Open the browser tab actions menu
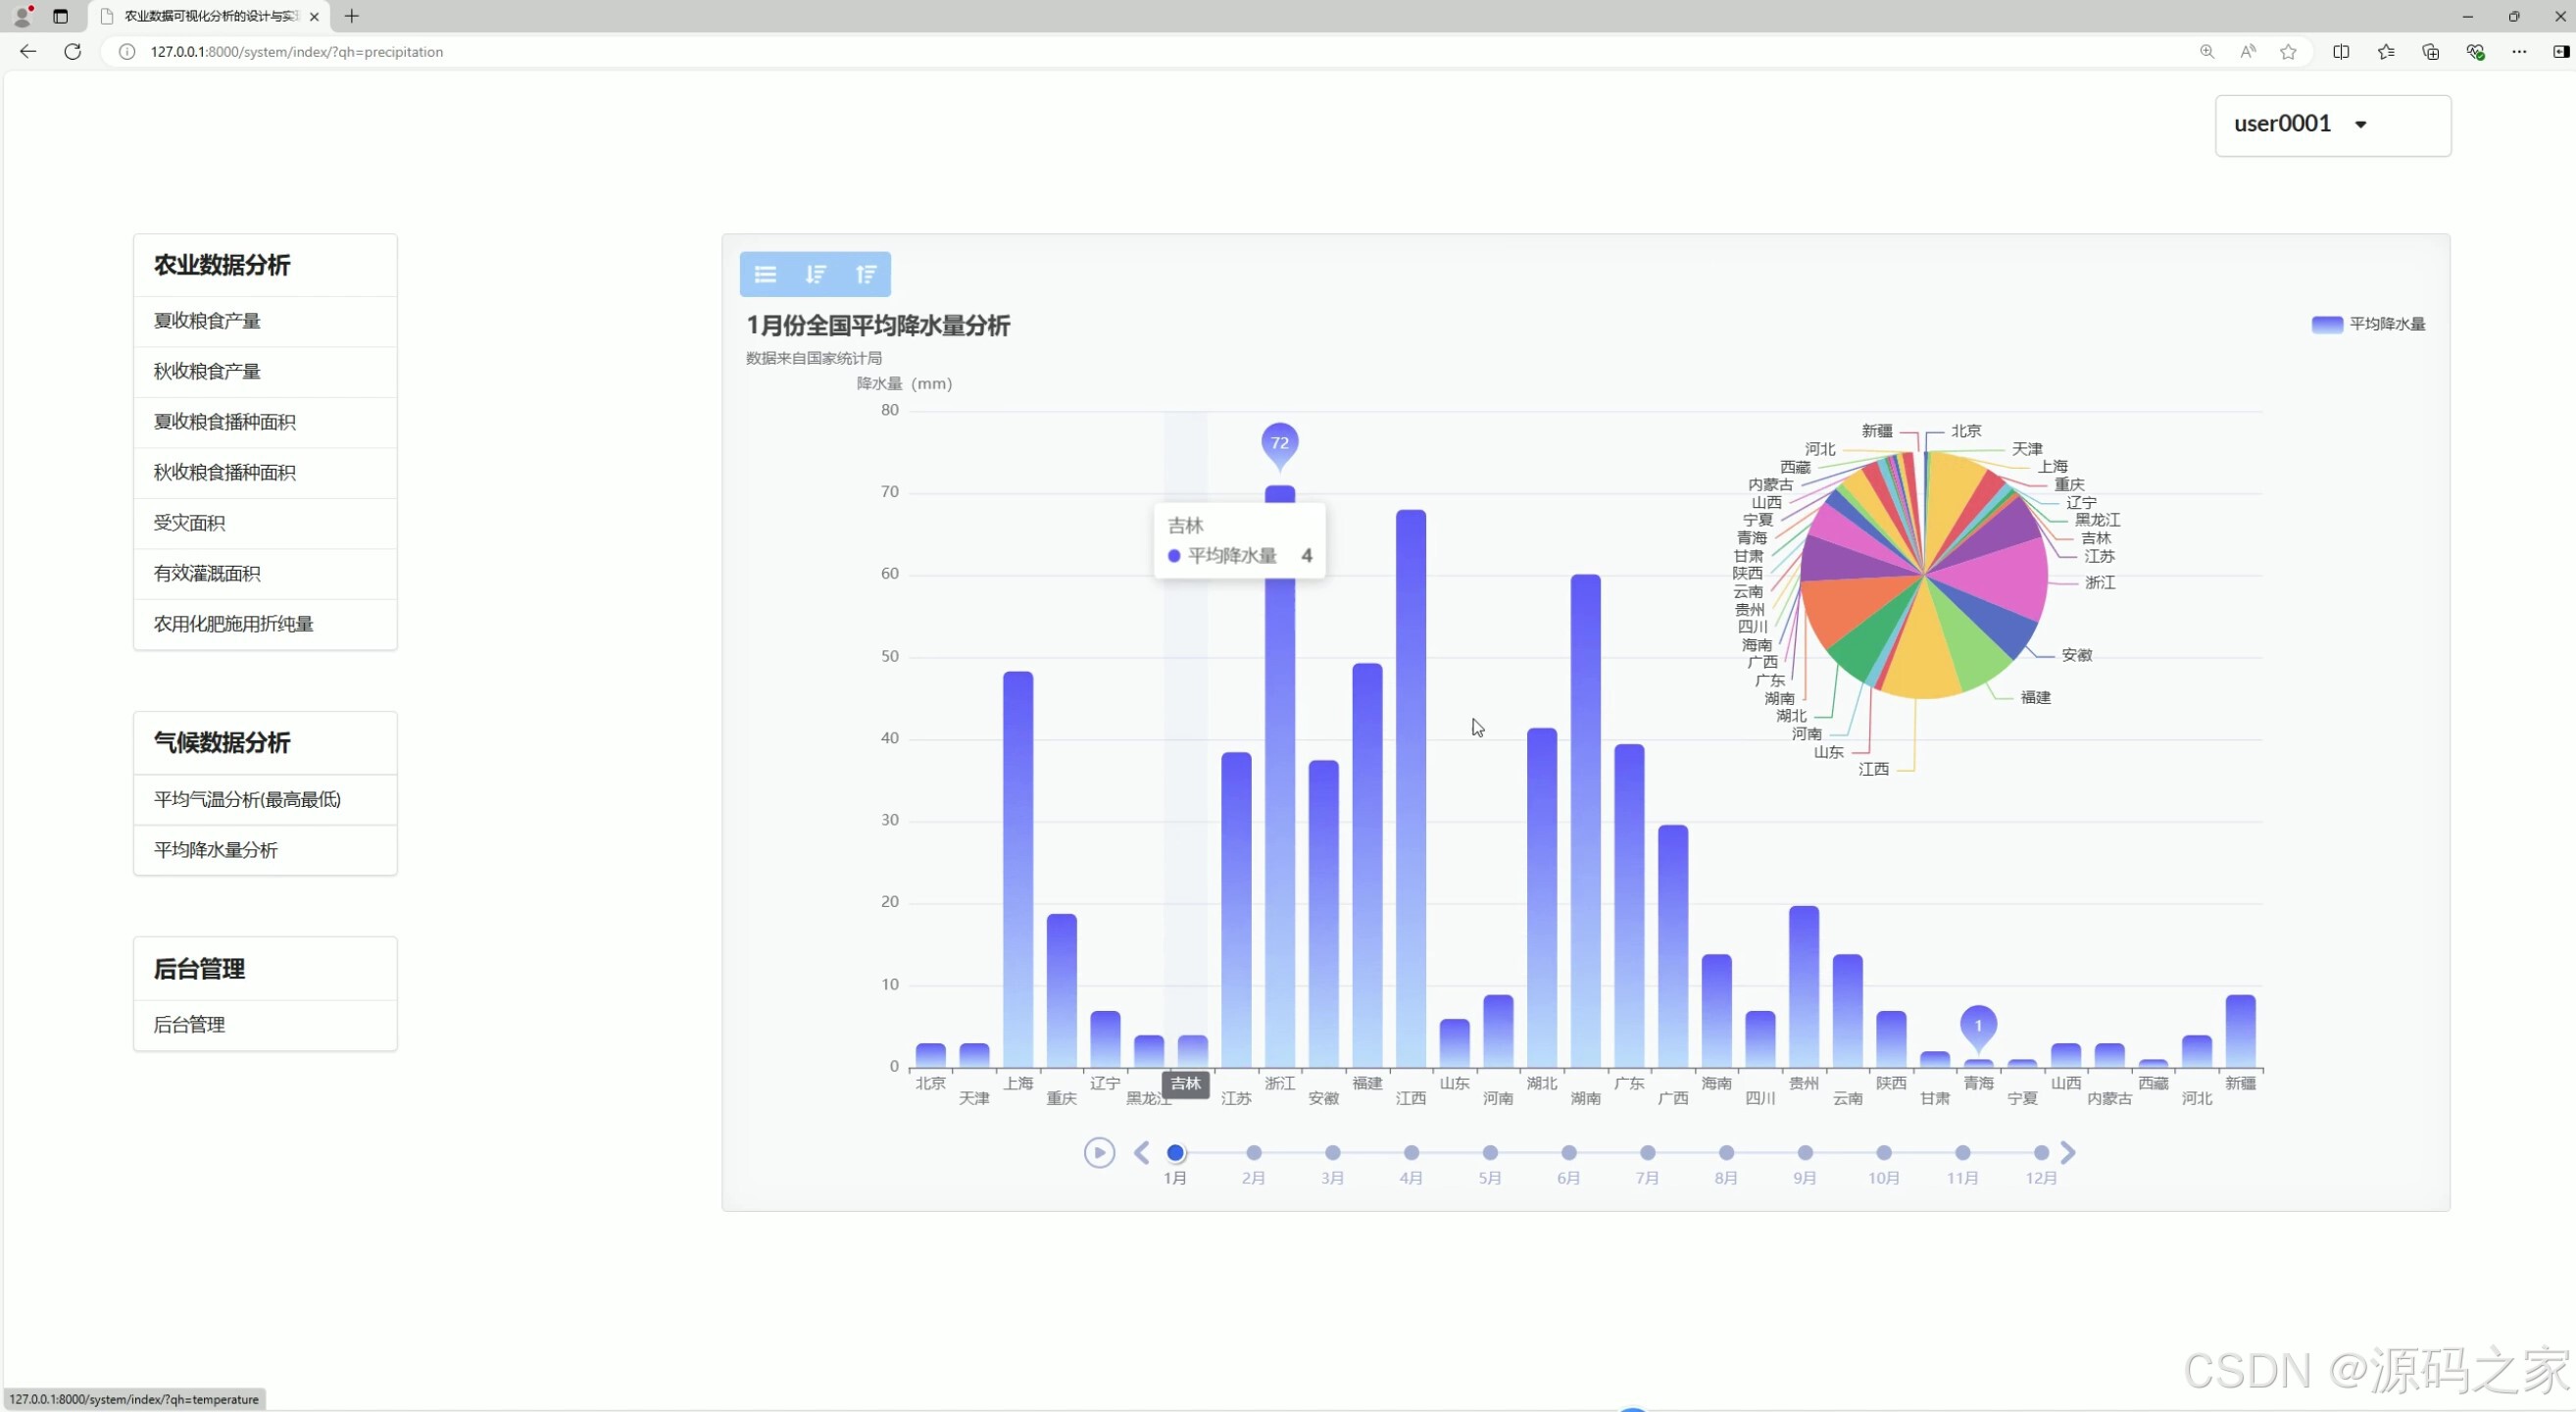The image size is (2576, 1412). coord(60,16)
